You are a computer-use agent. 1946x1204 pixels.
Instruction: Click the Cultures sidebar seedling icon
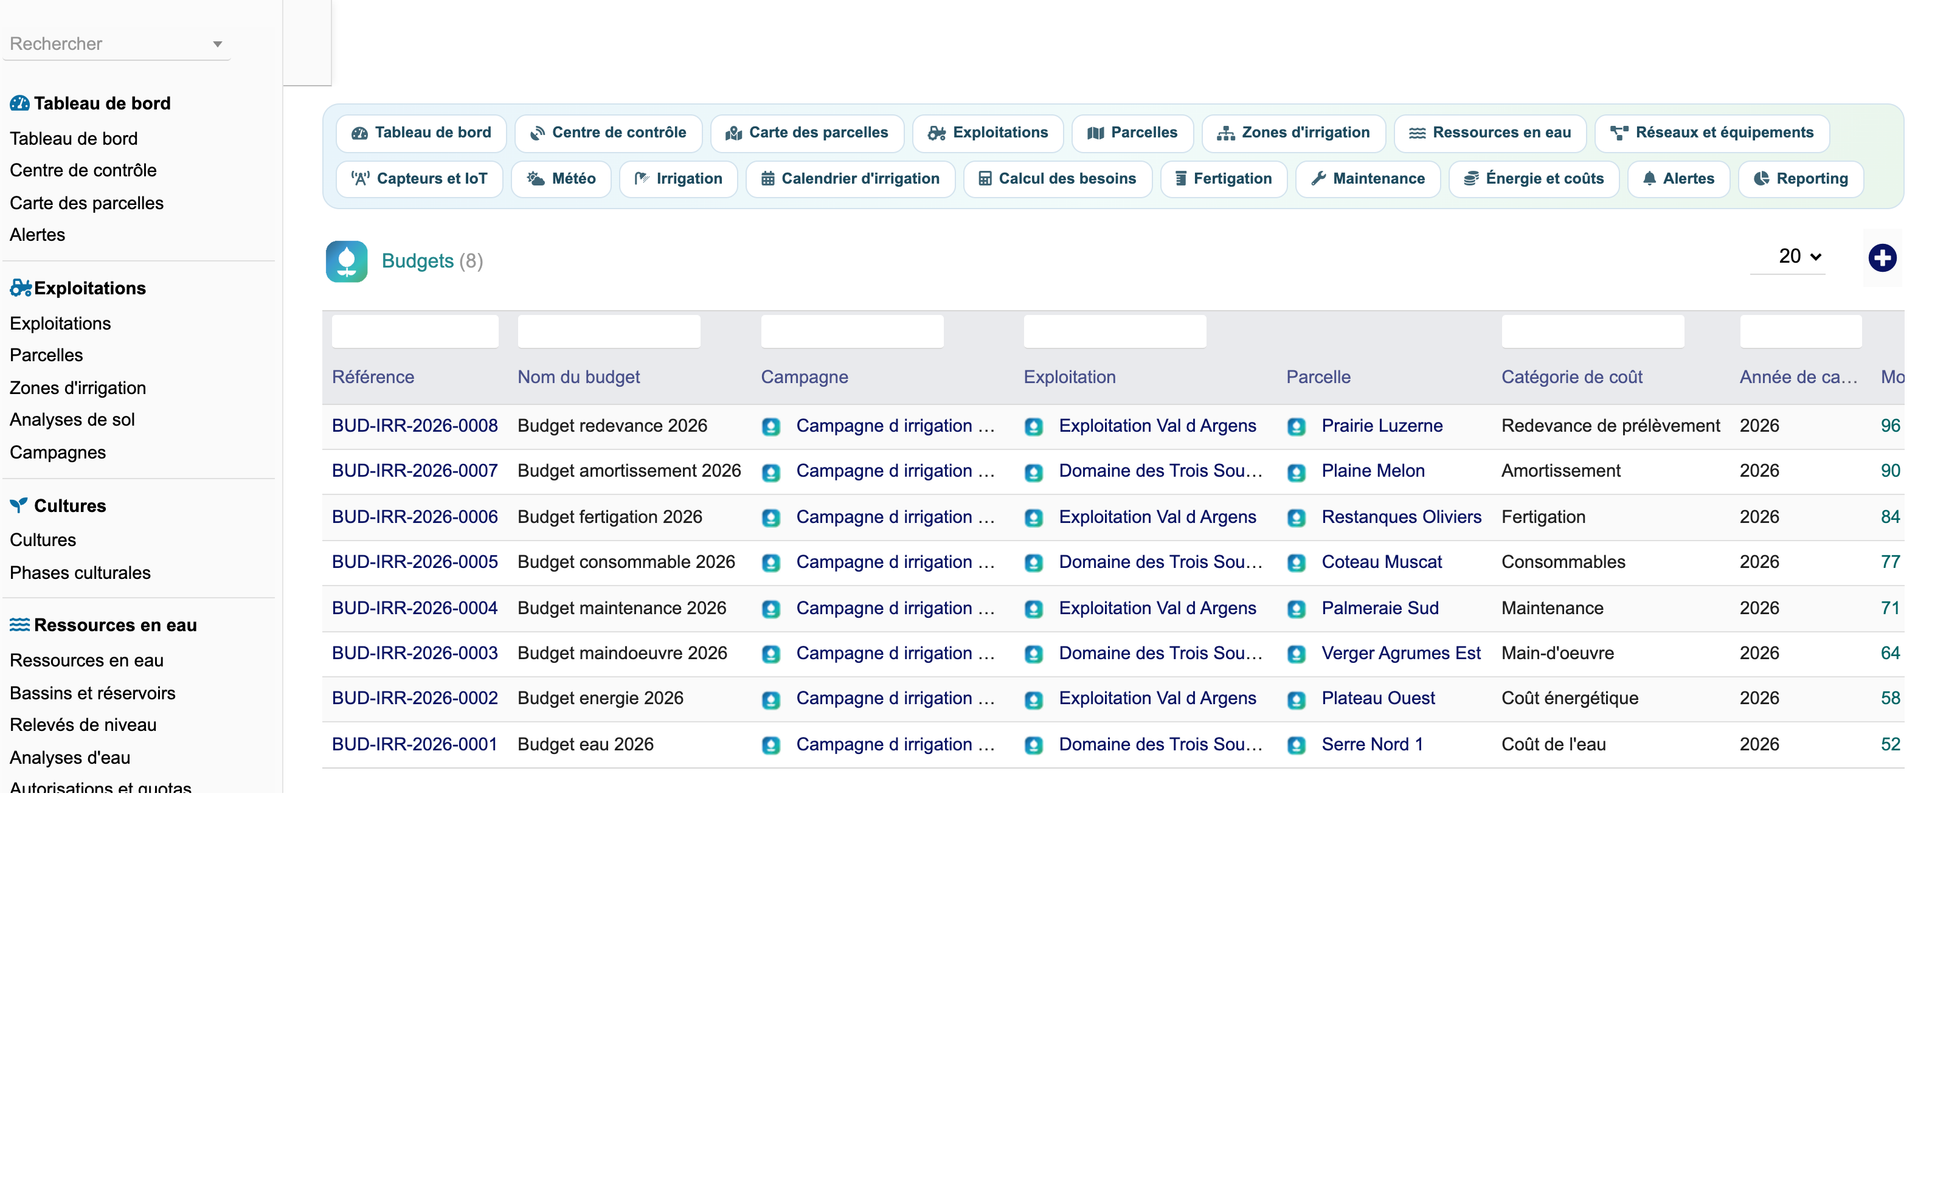[19, 505]
